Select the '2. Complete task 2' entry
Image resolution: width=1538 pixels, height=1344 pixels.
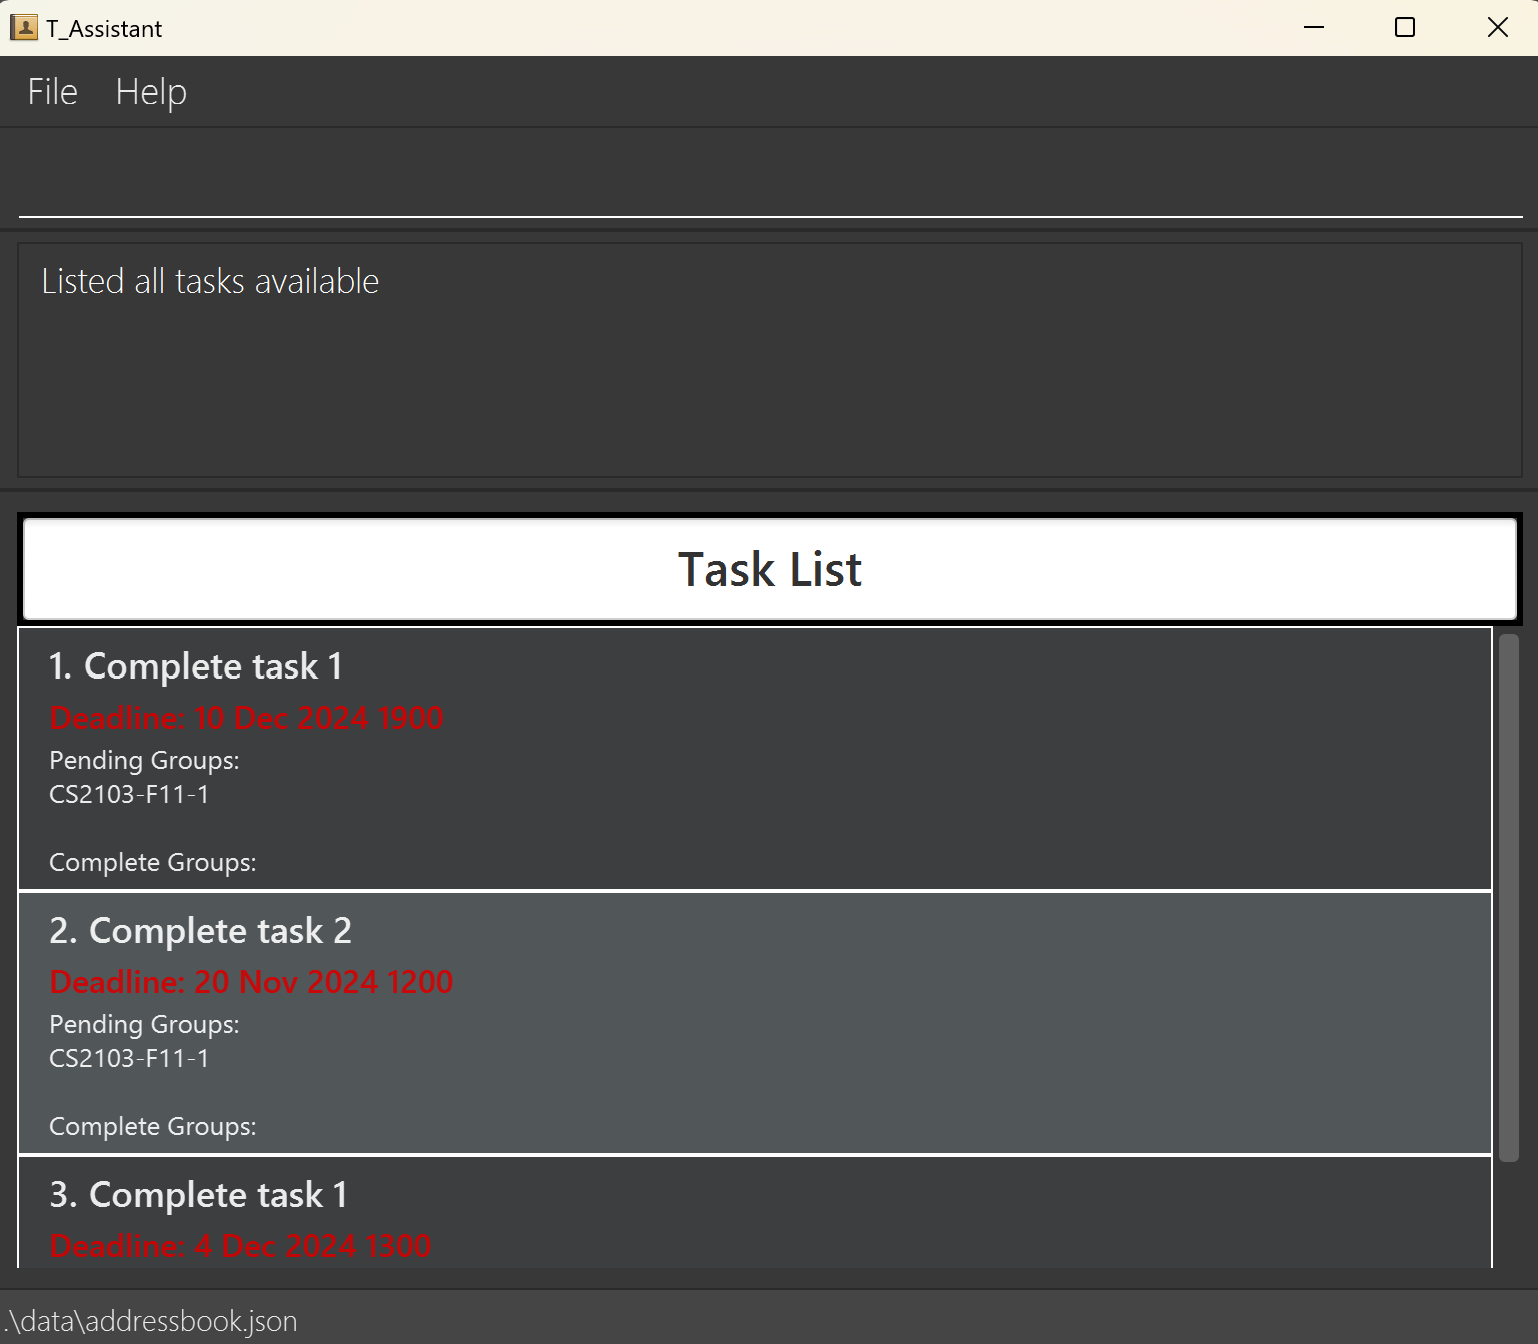(200, 931)
